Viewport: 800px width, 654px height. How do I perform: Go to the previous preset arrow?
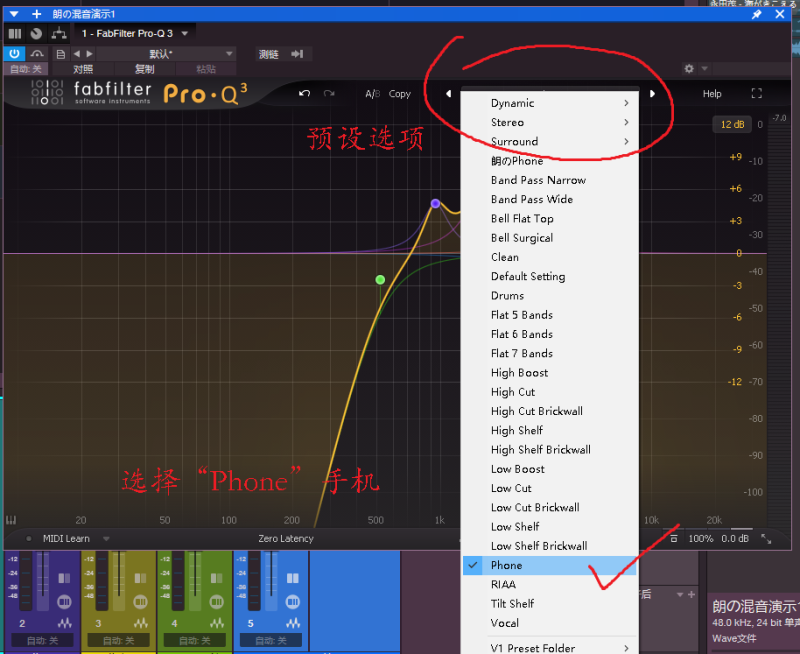click(x=448, y=94)
